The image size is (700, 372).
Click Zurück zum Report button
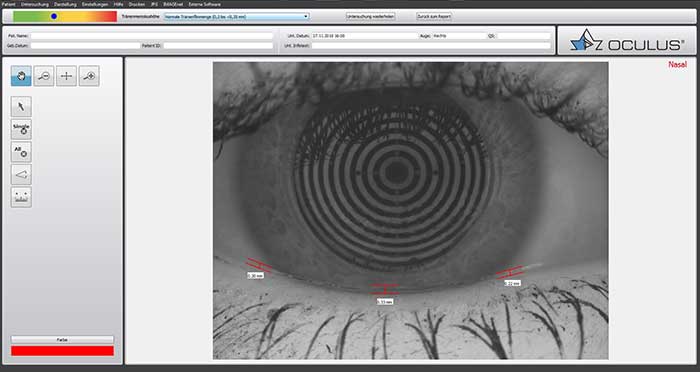point(434,16)
